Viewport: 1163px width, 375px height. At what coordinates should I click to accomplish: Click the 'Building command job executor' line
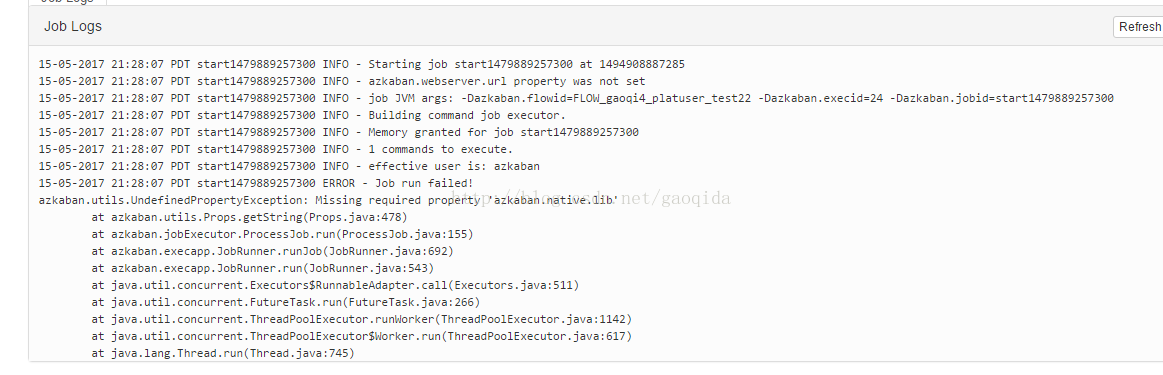tap(303, 116)
